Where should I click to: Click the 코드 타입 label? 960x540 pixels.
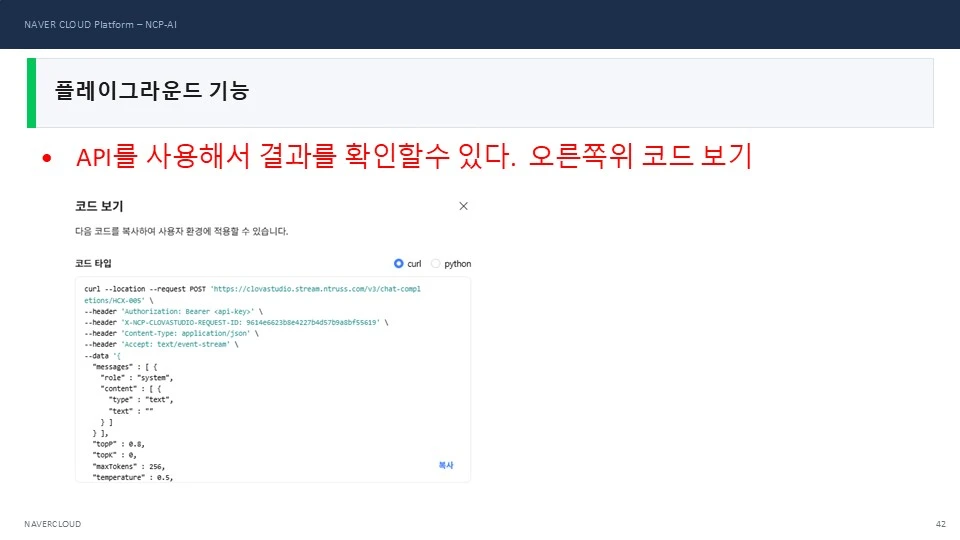pos(93,263)
